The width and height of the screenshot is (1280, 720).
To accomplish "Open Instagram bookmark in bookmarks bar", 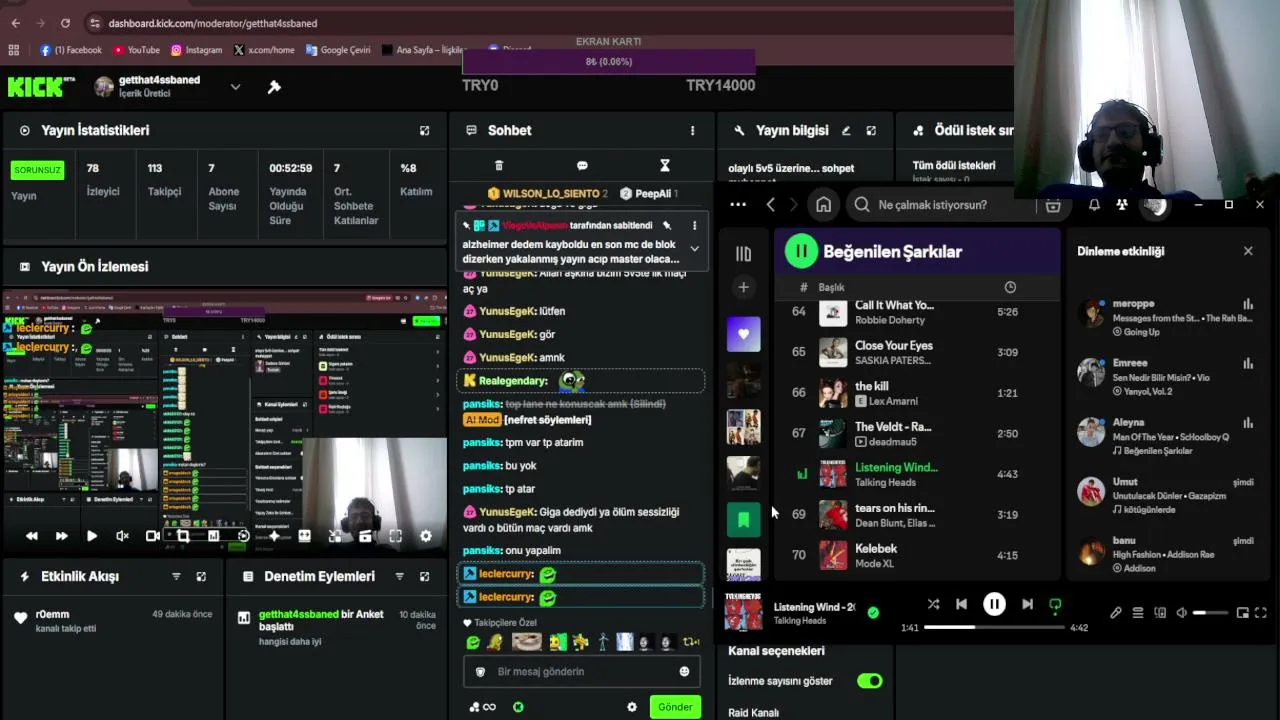I will (x=196, y=50).
